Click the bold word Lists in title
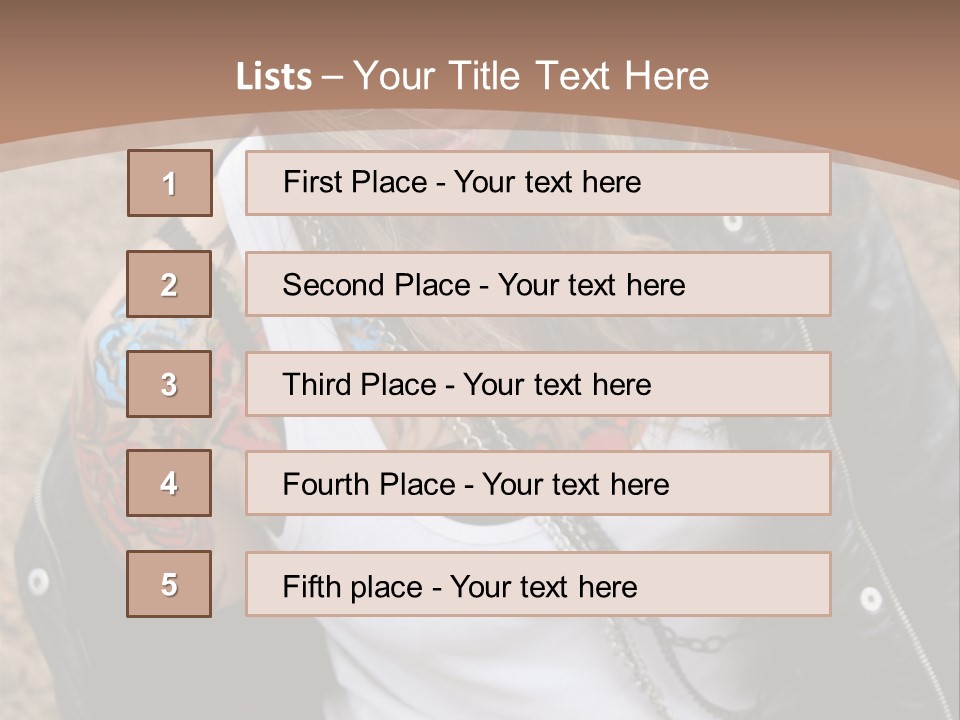The height and width of the screenshot is (720, 960). (x=274, y=77)
